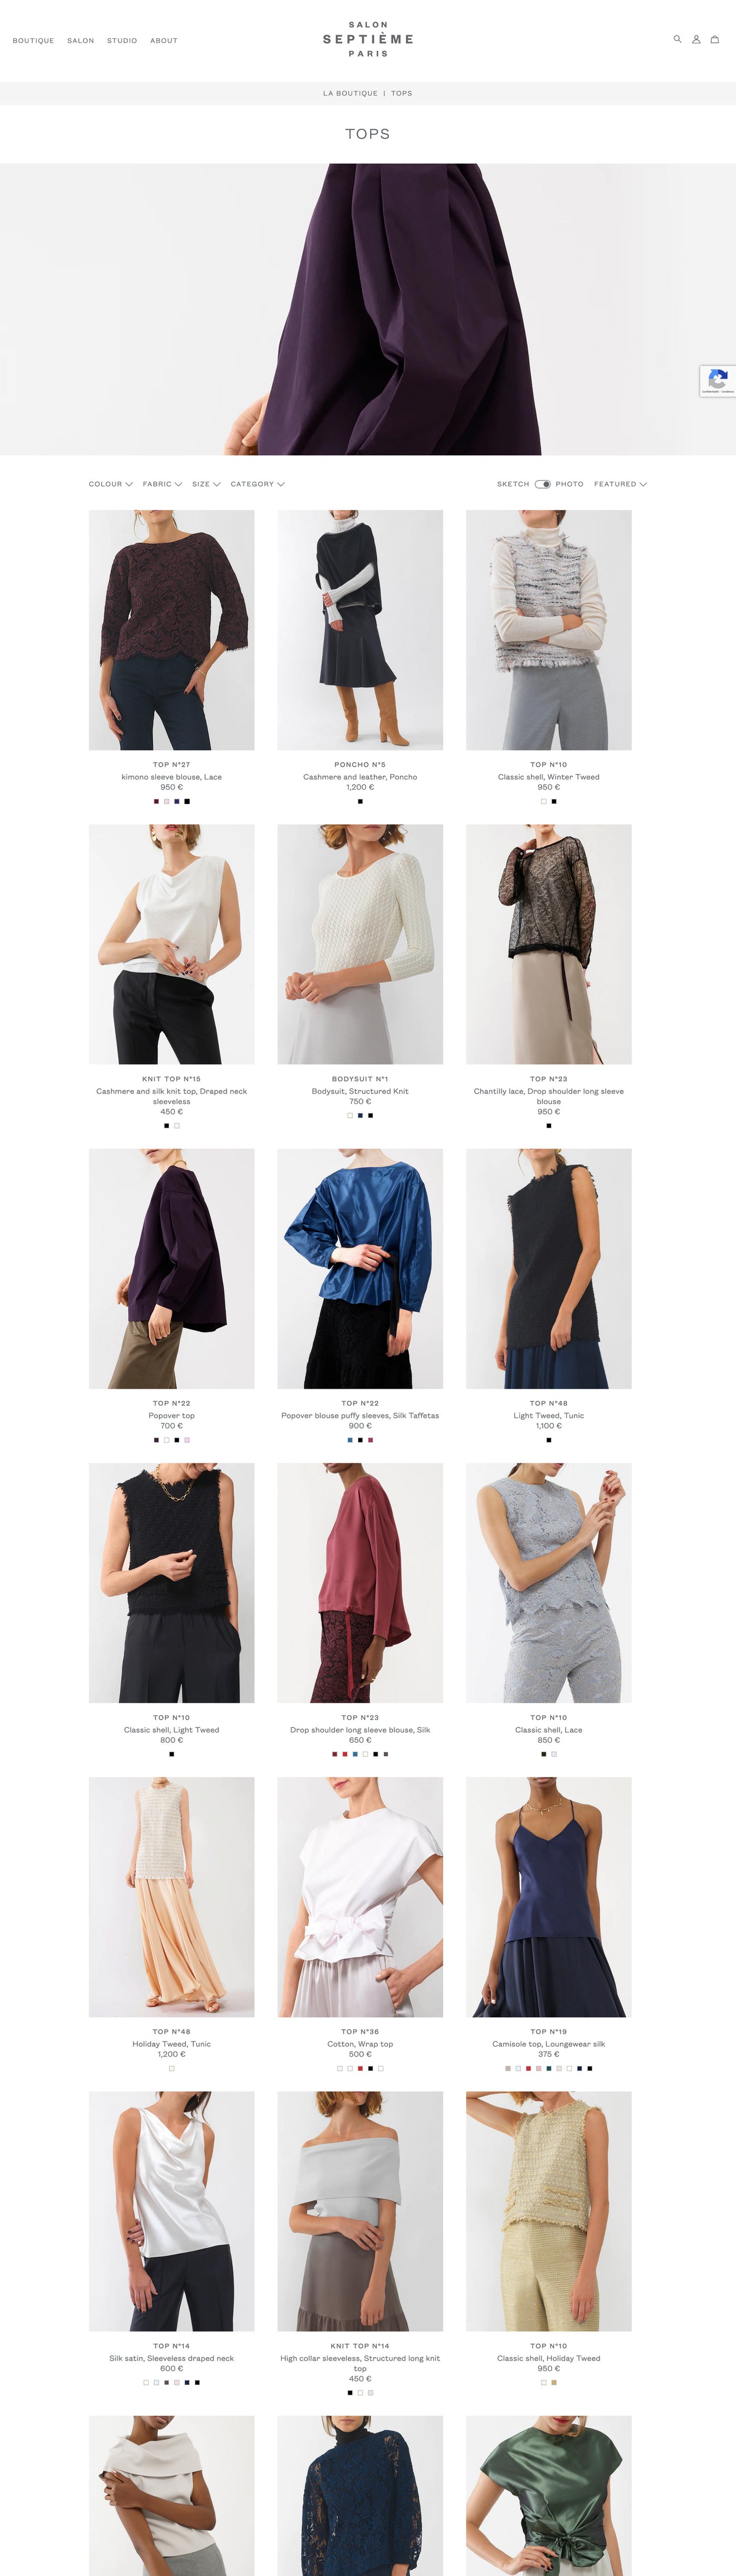Toggle Sketch/Photo view switch
This screenshot has width=736, height=2576.
(542, 484)
